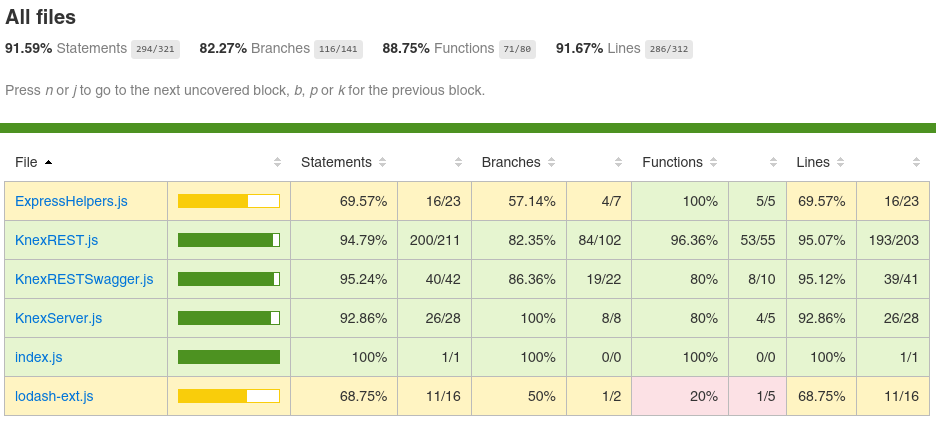Click KnexREST.js functions count 53/55

[758, 240]
